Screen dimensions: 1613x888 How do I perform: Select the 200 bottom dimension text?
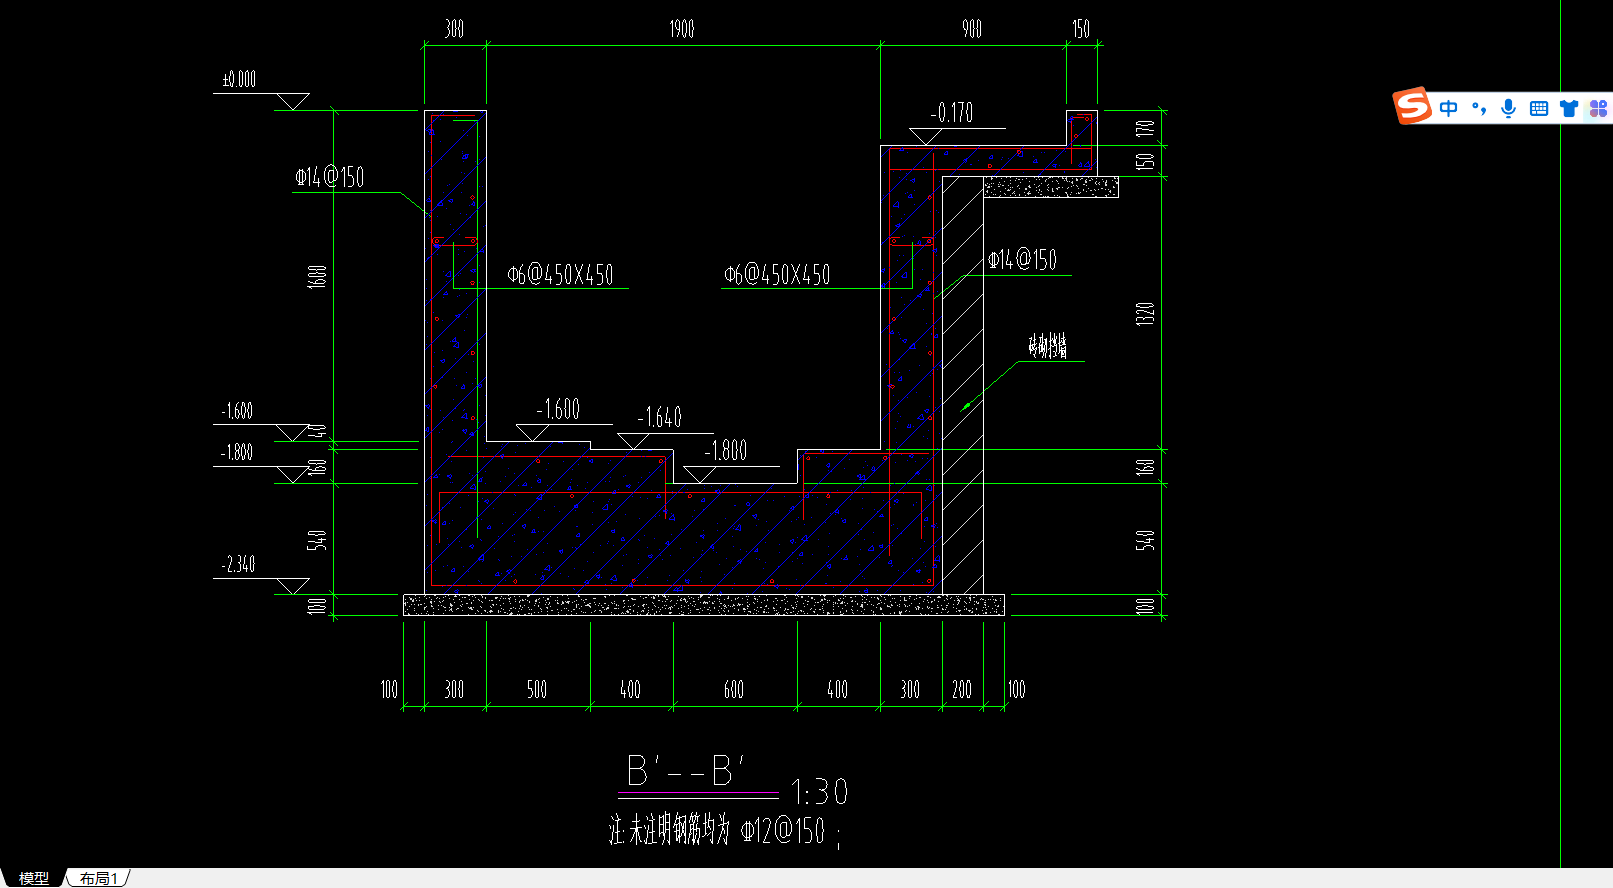pyautogui.click(x=962, y=690)
